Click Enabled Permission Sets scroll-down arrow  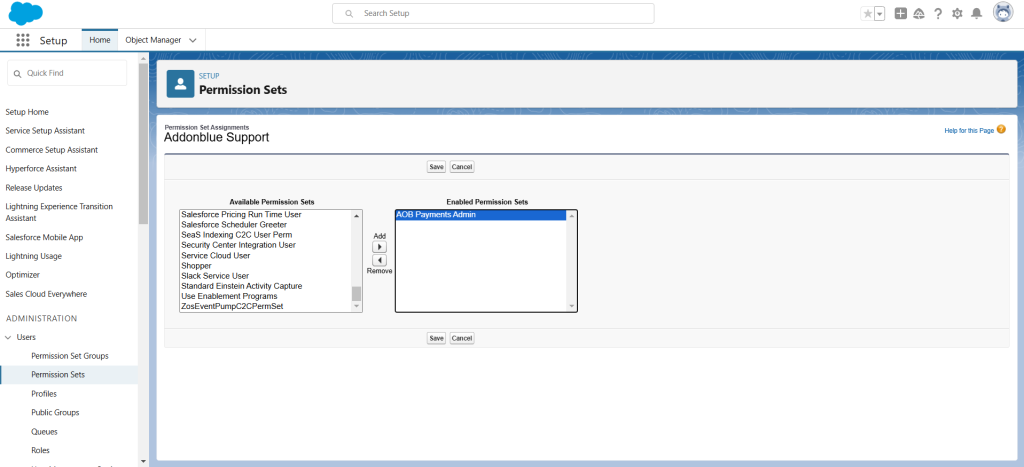click(x=572, y=306)
